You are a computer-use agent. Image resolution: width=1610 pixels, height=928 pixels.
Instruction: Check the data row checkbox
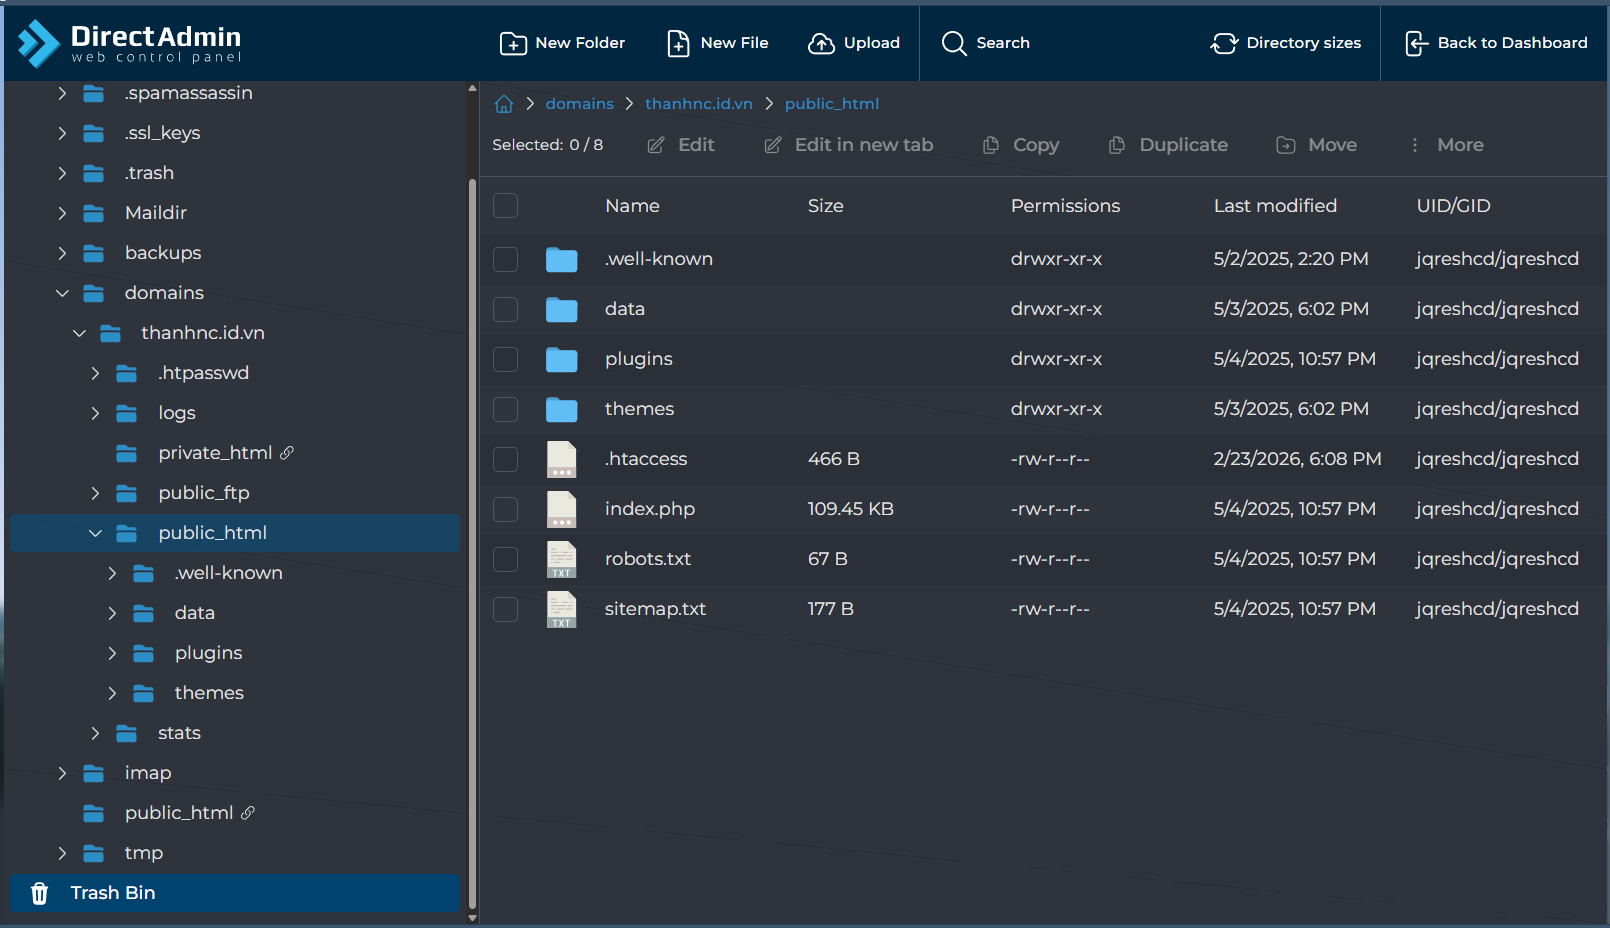pos(506,309)
